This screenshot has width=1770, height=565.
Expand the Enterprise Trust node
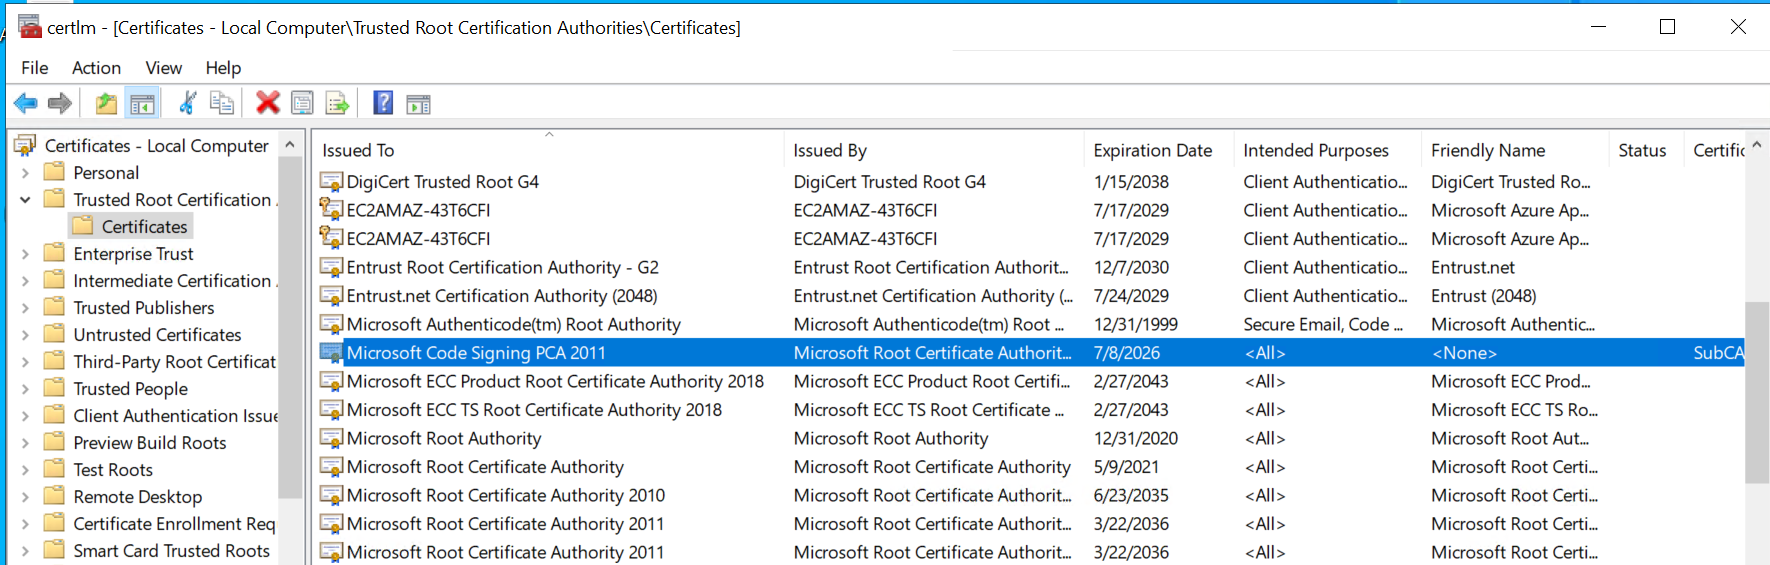point(25,254)
